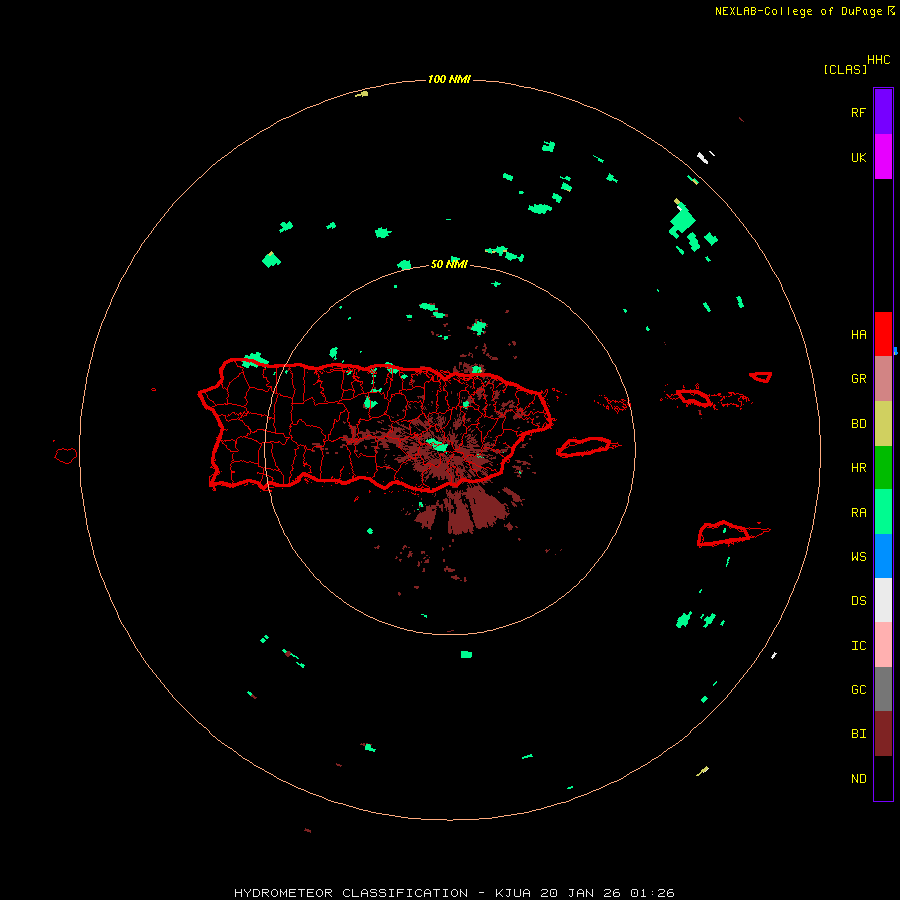Click the Hydrometeor Classification KJUA title caption
This screenshot has height=900, width=900.
click(454, 893)
